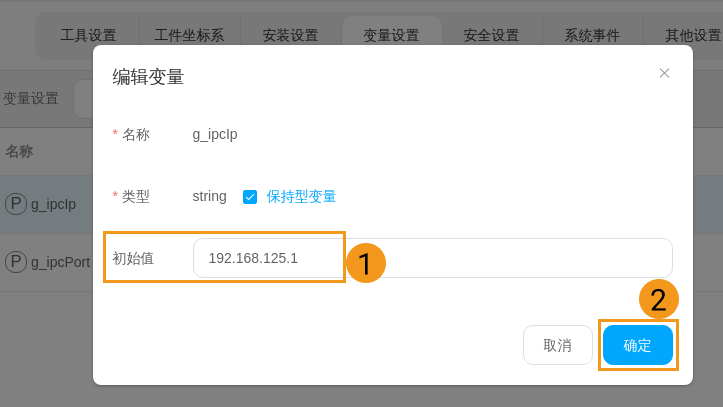Click the g_ipcIp name value in dialog

(x=215, y=134)
